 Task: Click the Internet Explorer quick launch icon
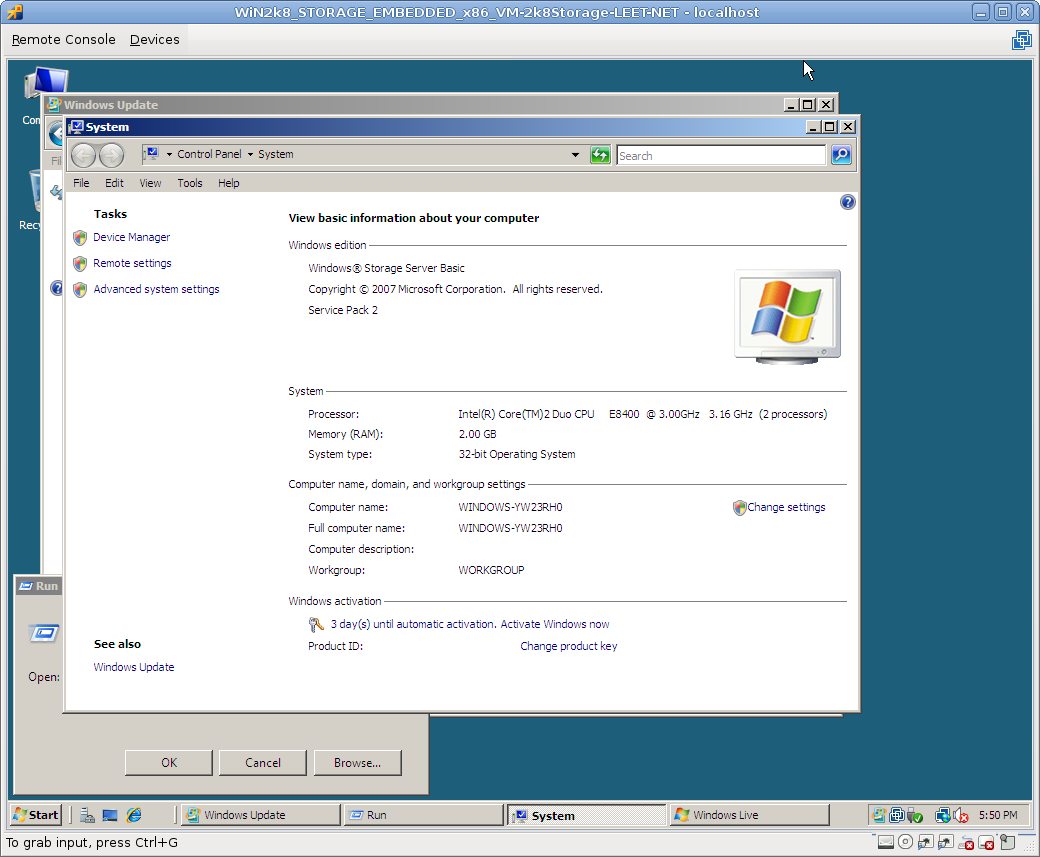click(x=133, y=815)
